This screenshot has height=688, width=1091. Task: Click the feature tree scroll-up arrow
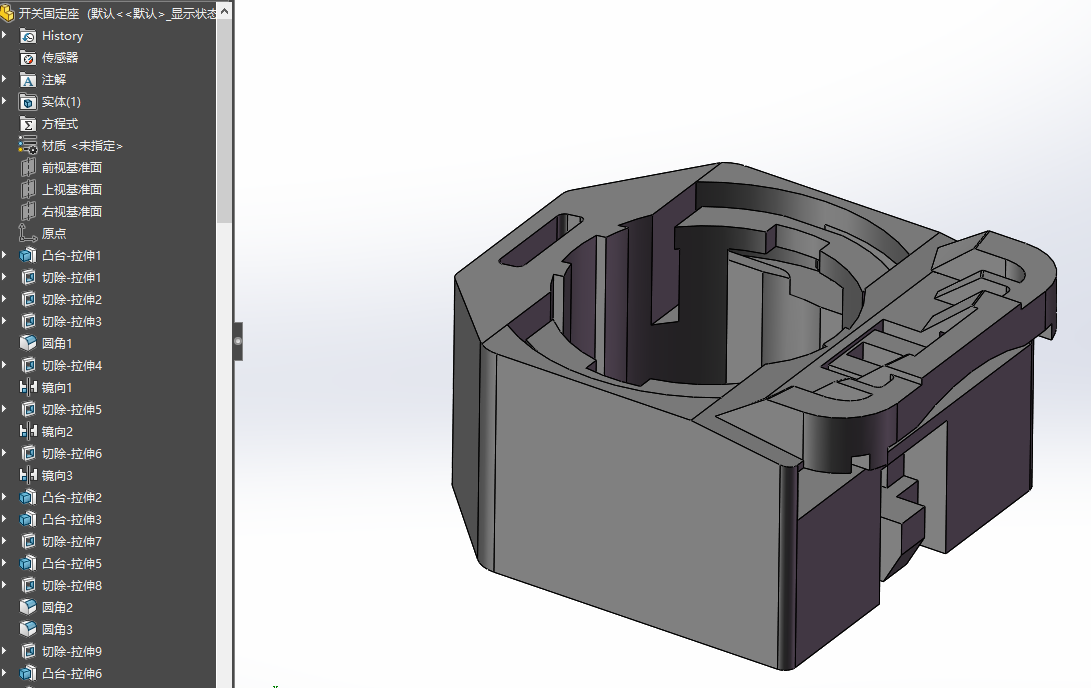click(224, 12)
